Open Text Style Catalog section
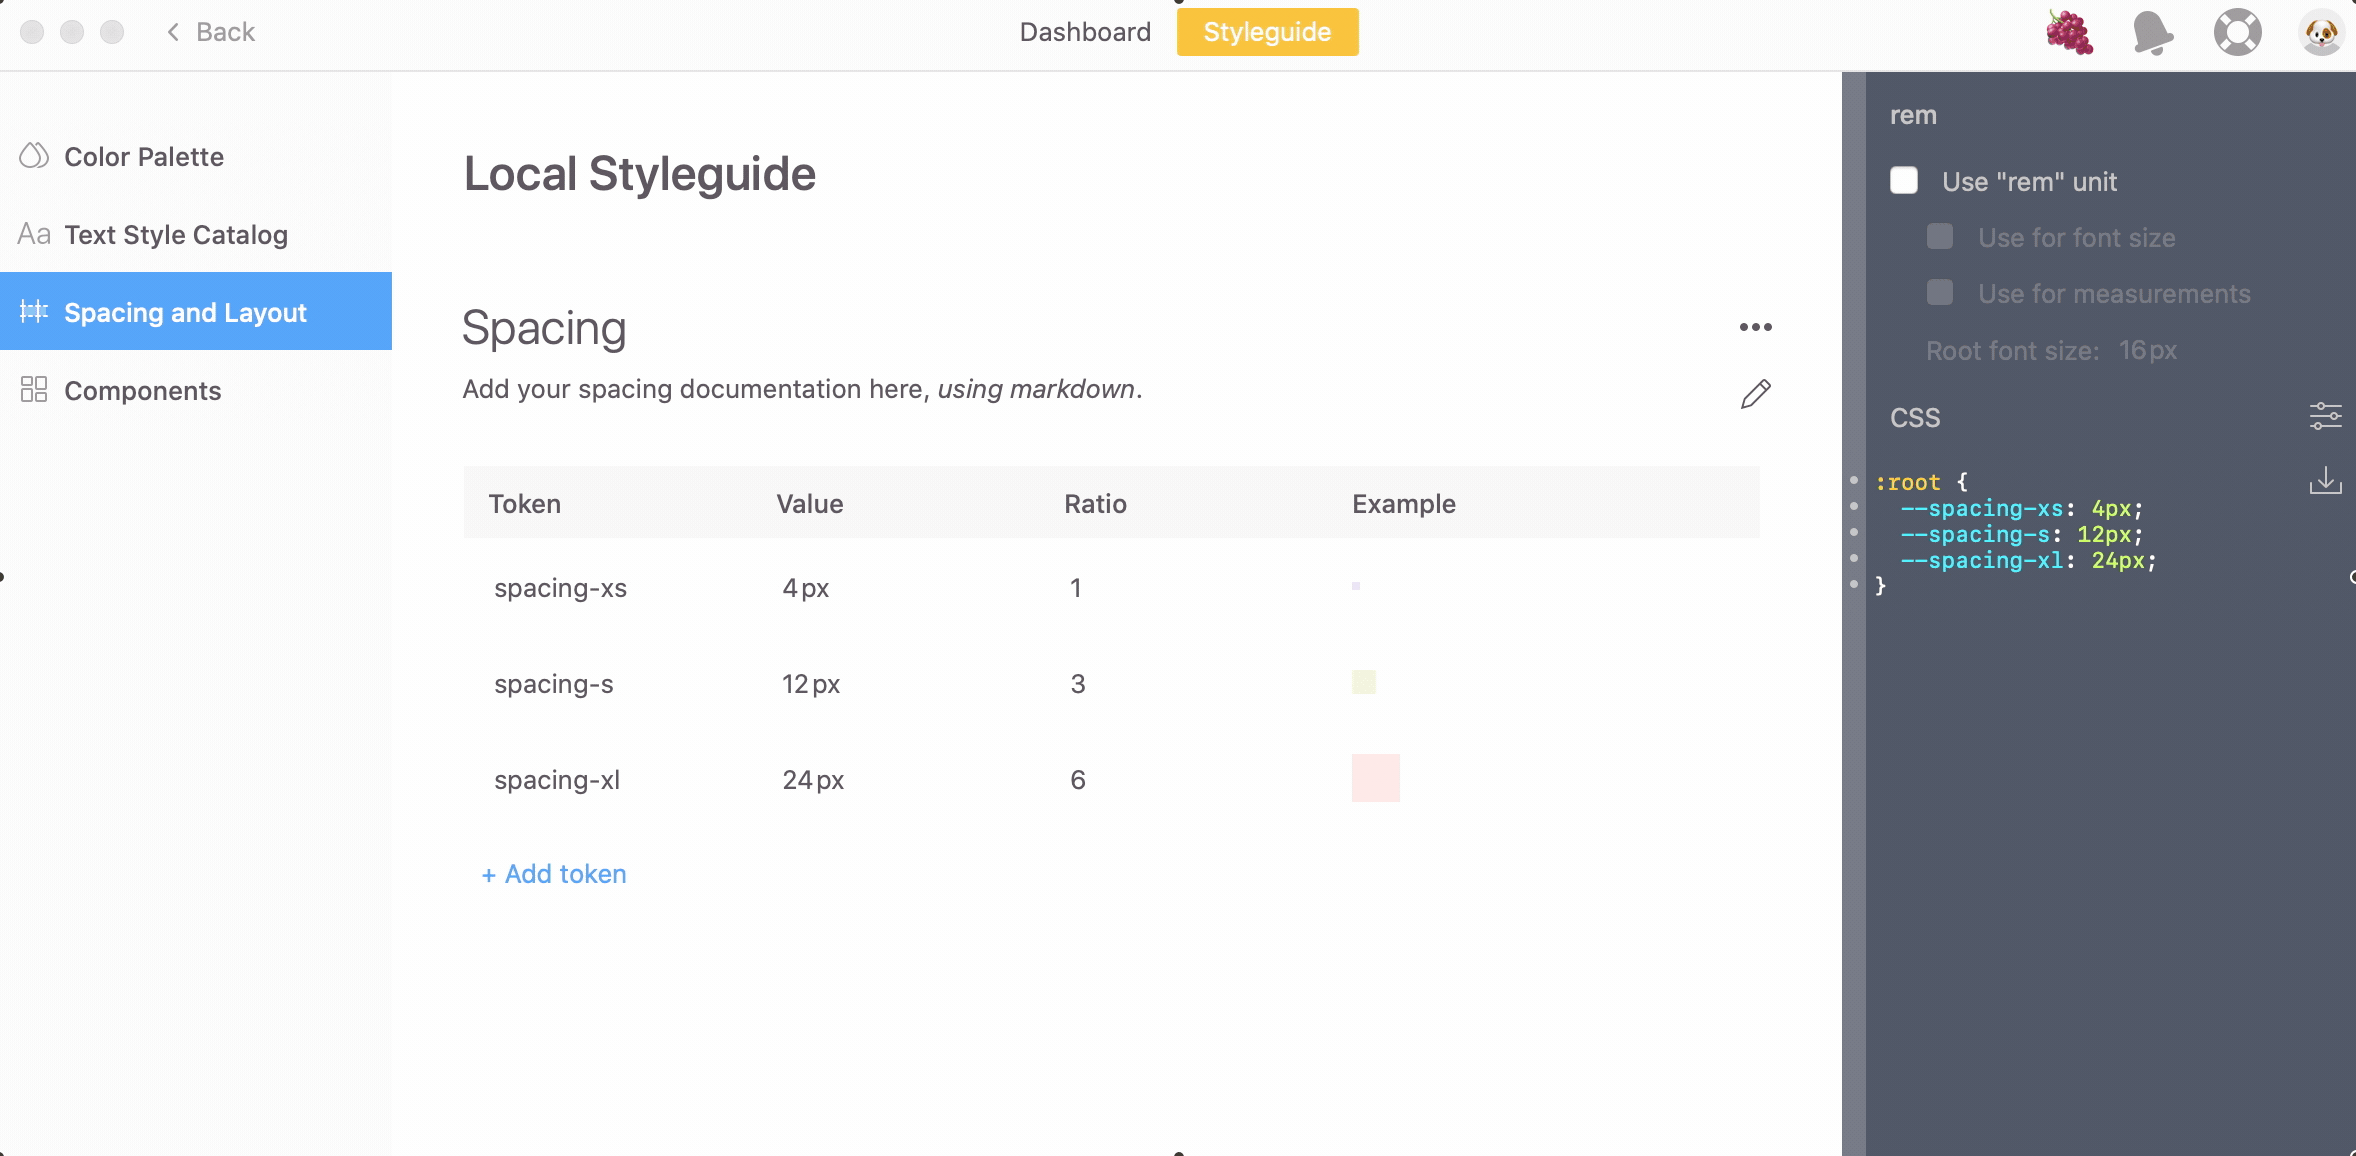The width and height of the screenshot is (2356, 1156). [176, 235]
